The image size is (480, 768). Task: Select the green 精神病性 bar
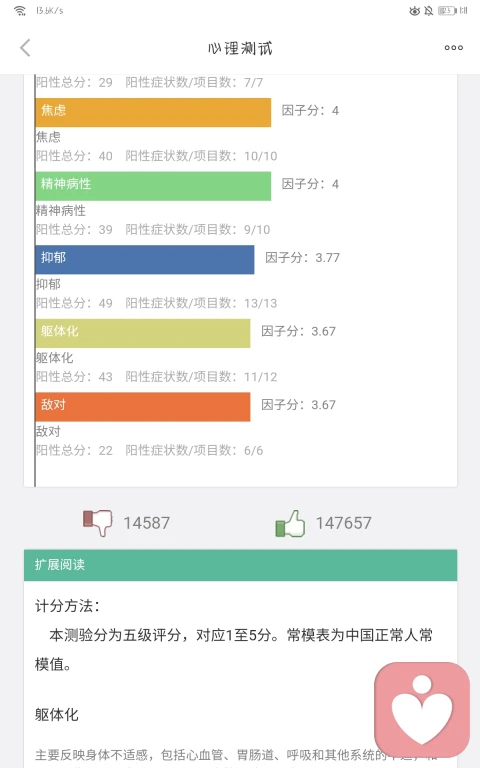tap(153, 186)
